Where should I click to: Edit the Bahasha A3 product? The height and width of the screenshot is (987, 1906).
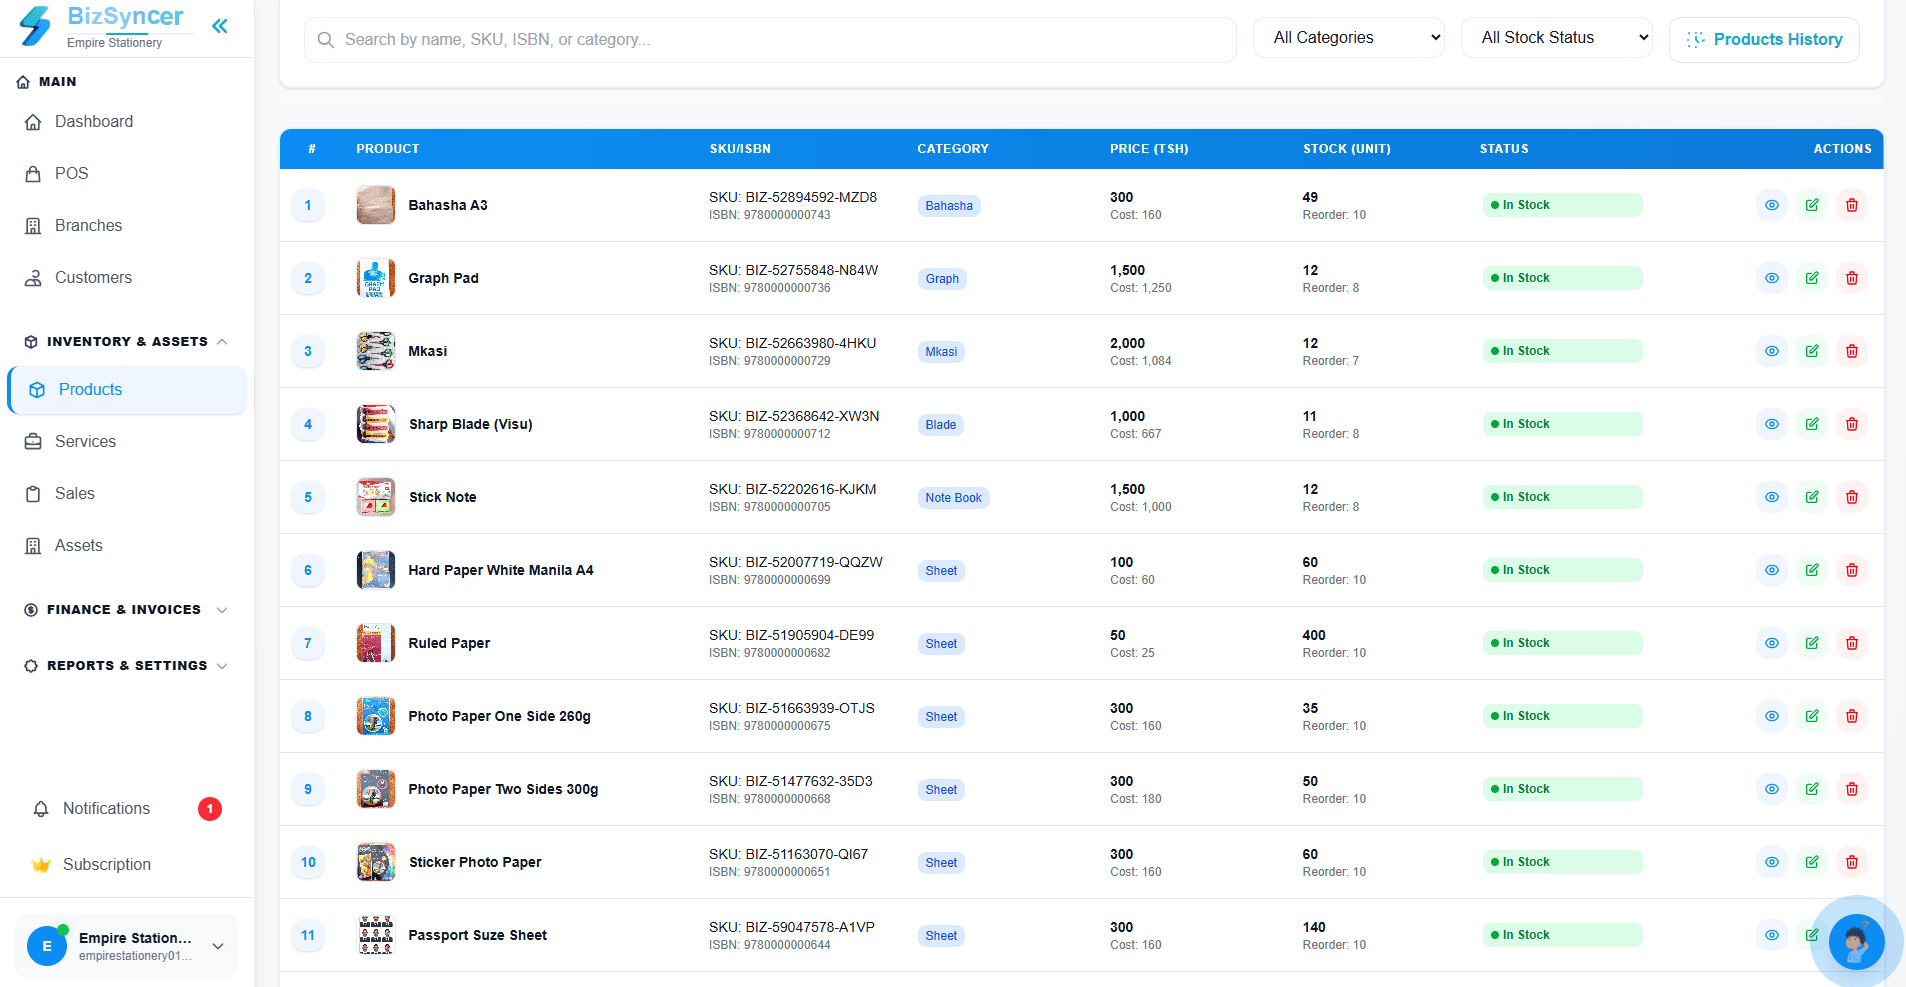[1811, 205]
